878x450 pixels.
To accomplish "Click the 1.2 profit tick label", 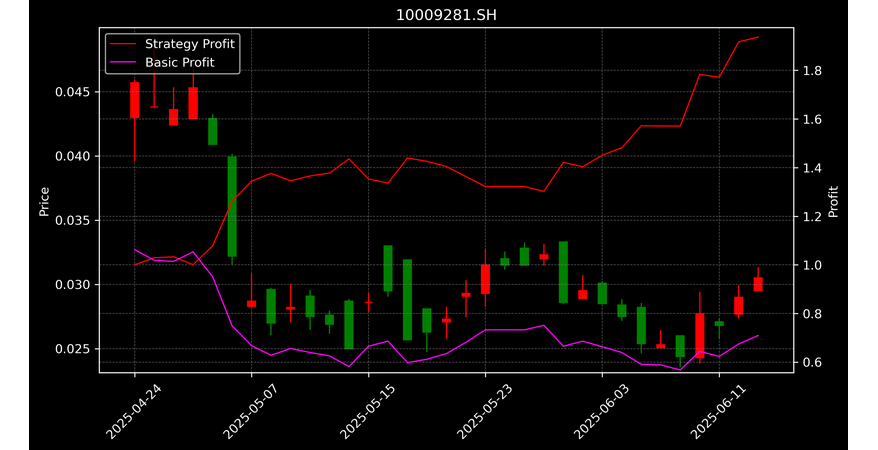I will pyautogui.click(x=810, y=217).
